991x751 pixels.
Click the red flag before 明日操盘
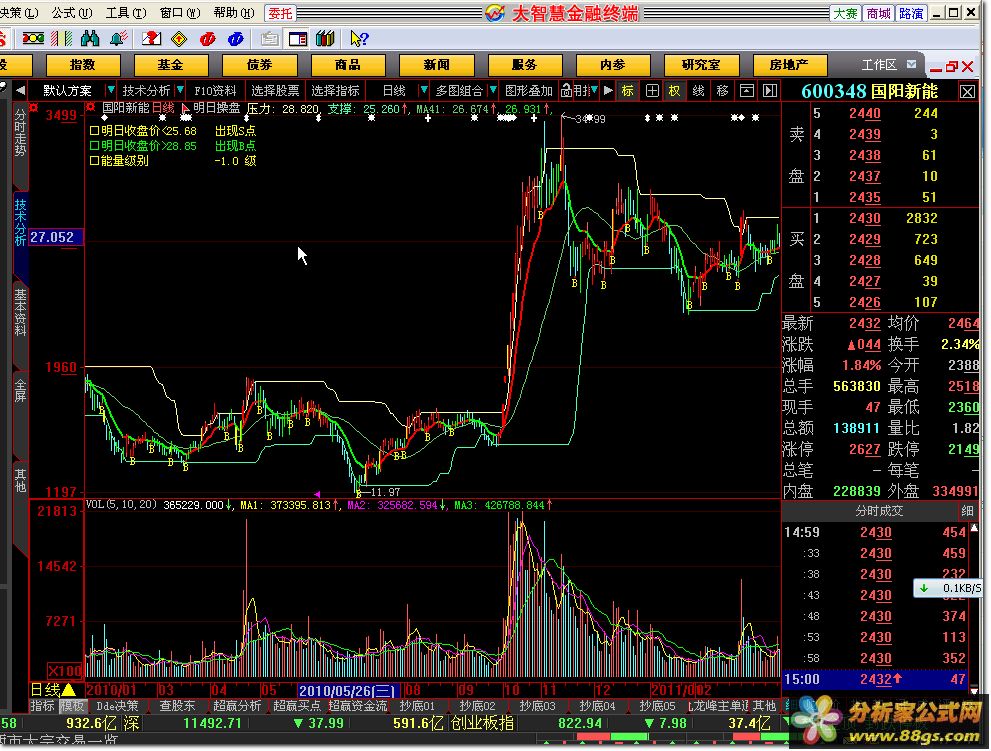point(185,108)
